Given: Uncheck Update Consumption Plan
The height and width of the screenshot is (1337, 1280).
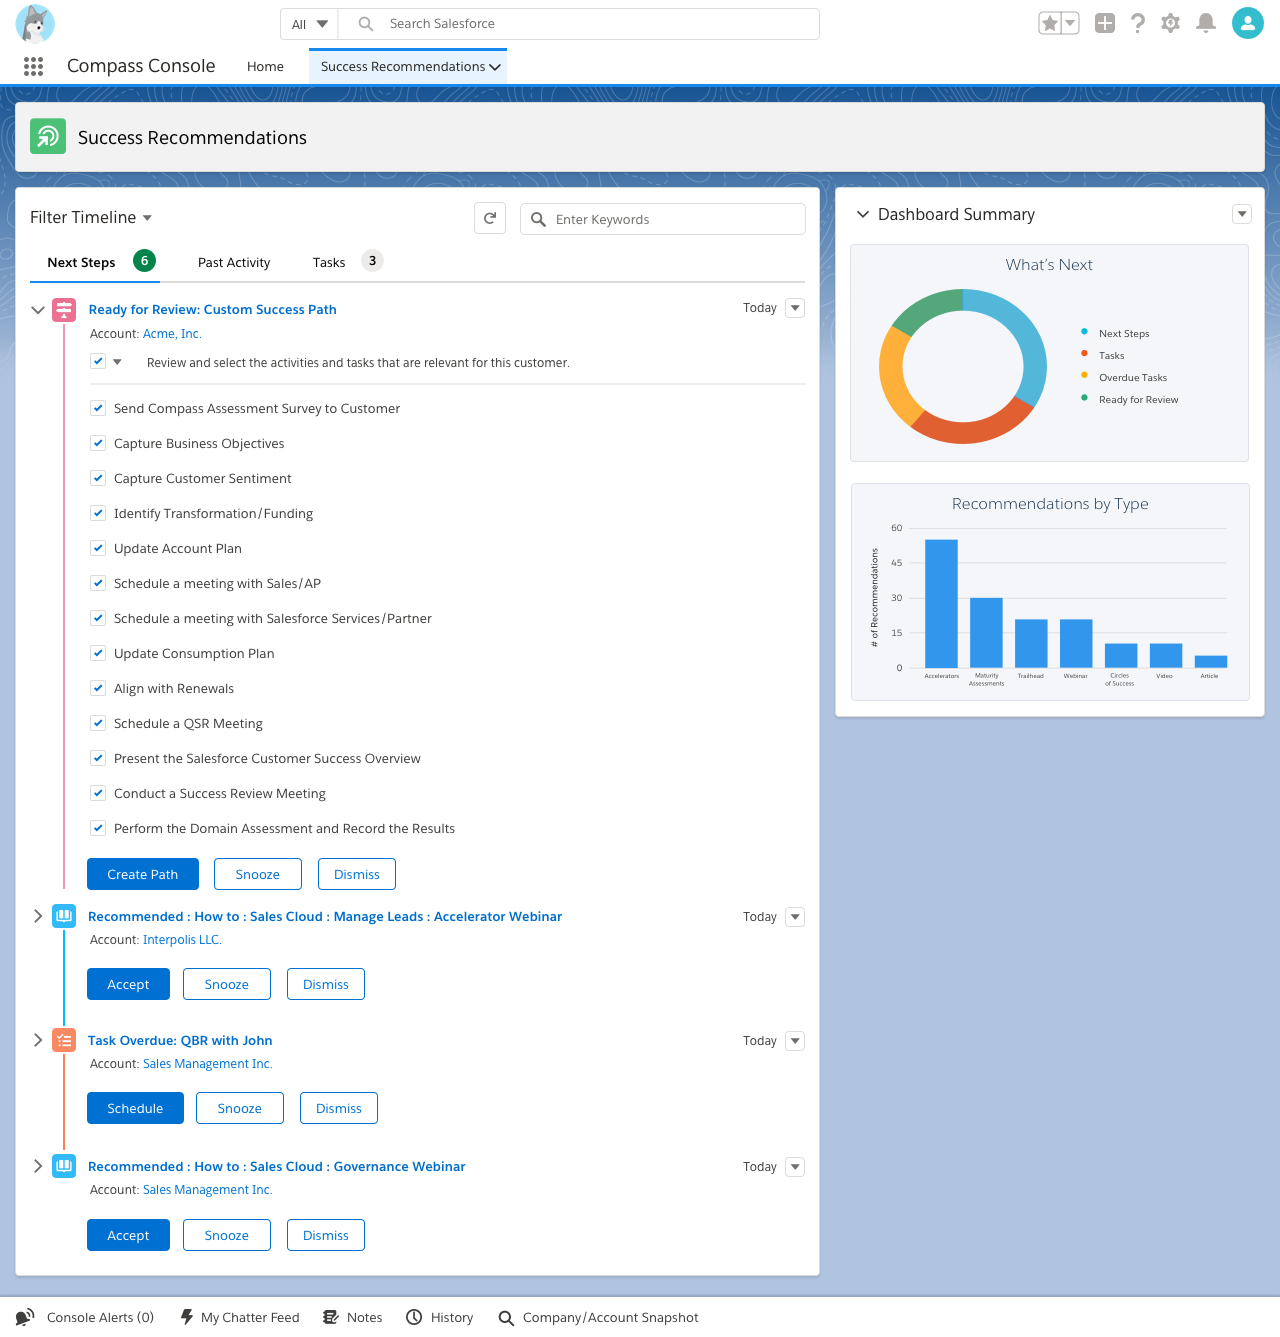Looking at the screenshot, I should click(x=98, y=653).
